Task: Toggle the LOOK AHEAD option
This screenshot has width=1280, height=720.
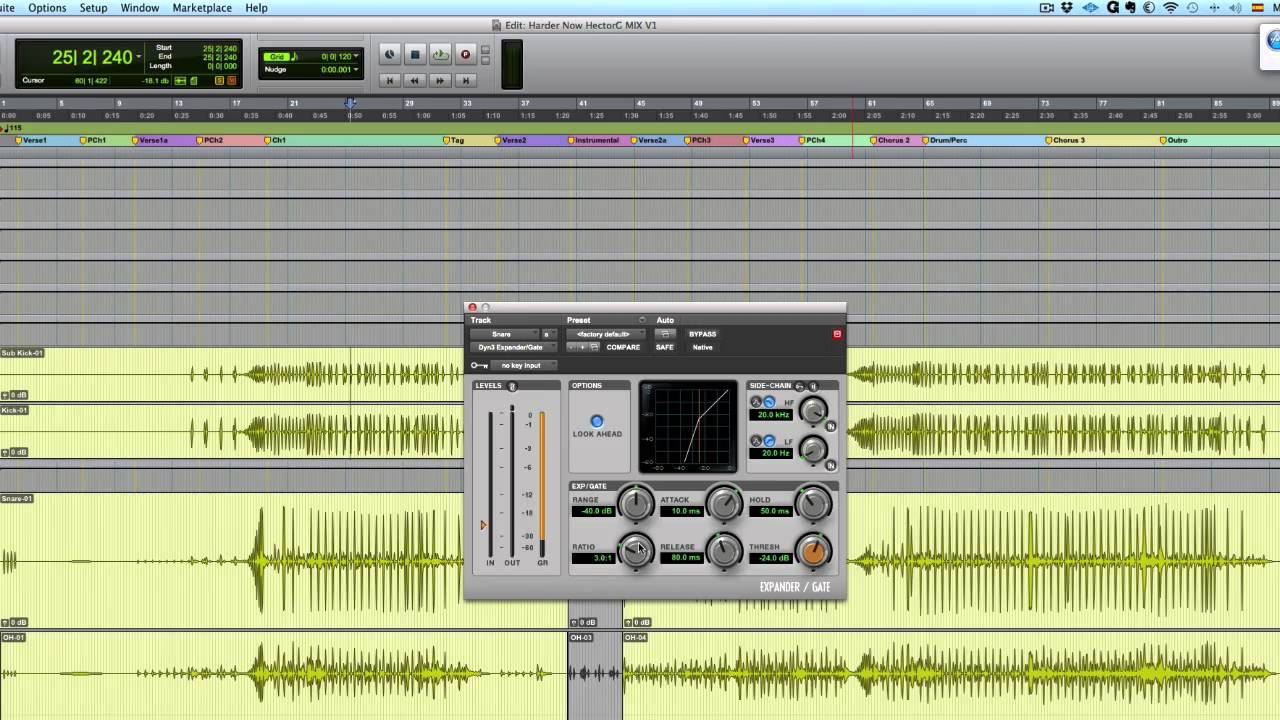Action: [597, 421]
